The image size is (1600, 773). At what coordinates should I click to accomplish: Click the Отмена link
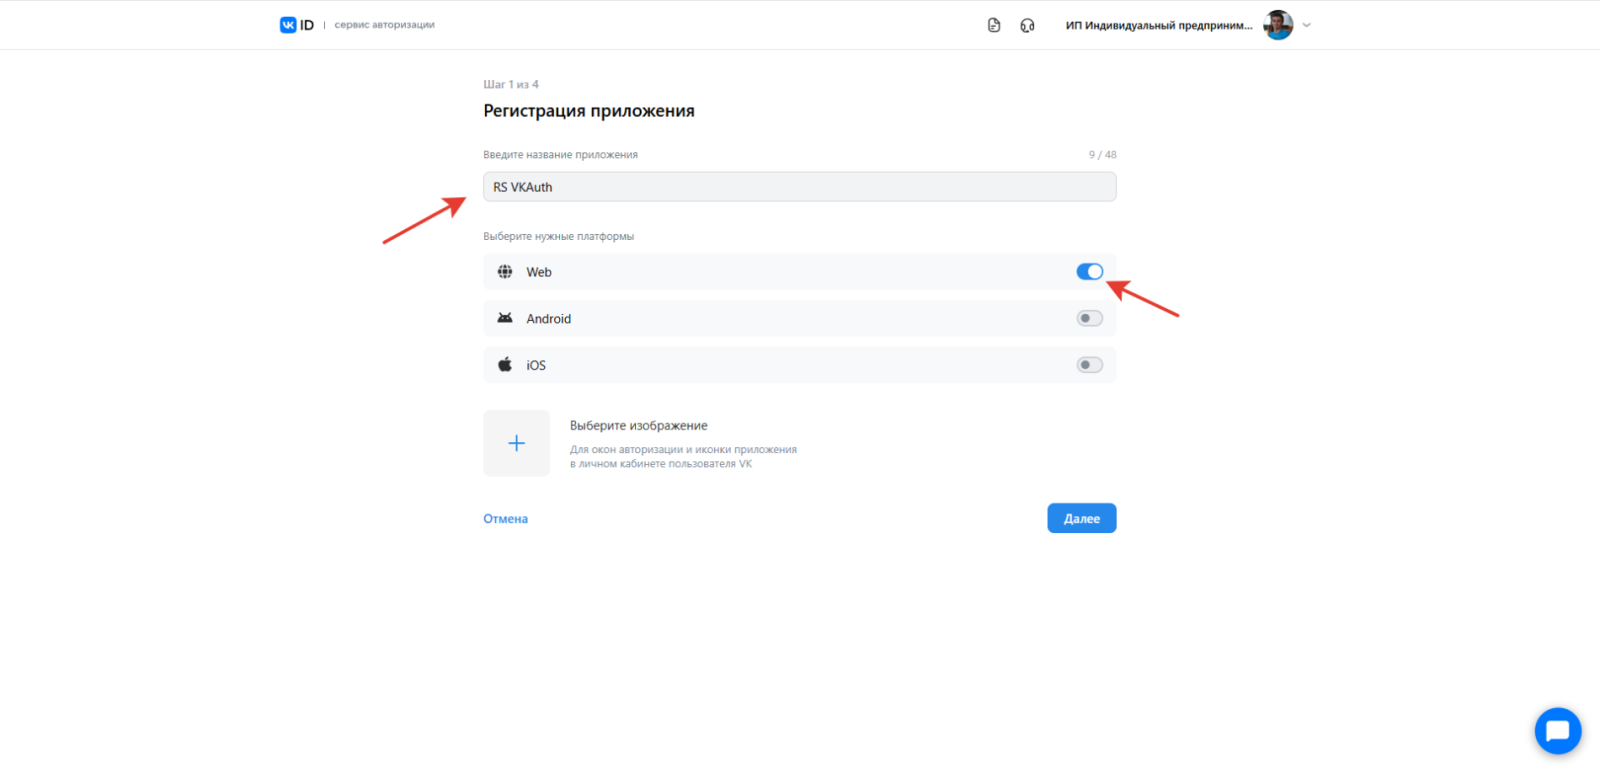(505, 519)
